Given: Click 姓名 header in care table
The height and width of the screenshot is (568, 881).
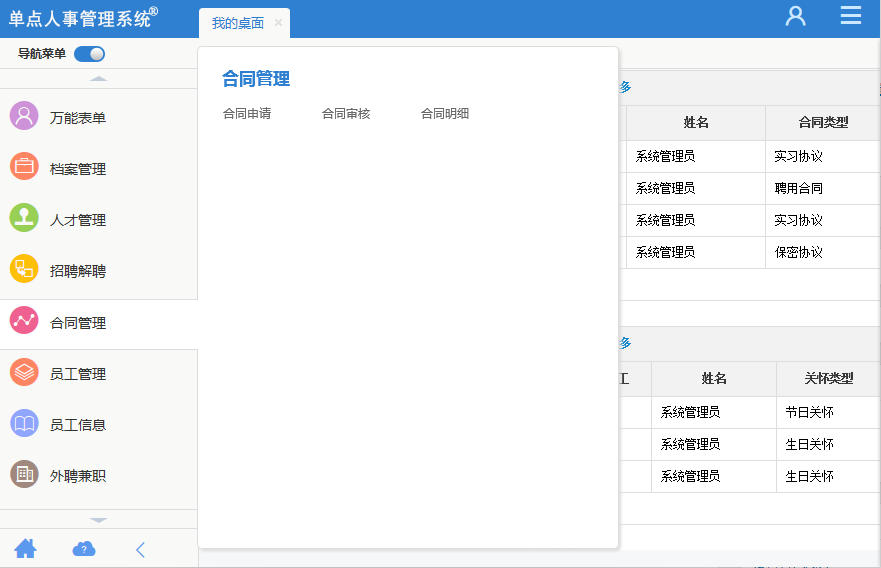Looking at the screenshot, I should [x=714, y=379].
